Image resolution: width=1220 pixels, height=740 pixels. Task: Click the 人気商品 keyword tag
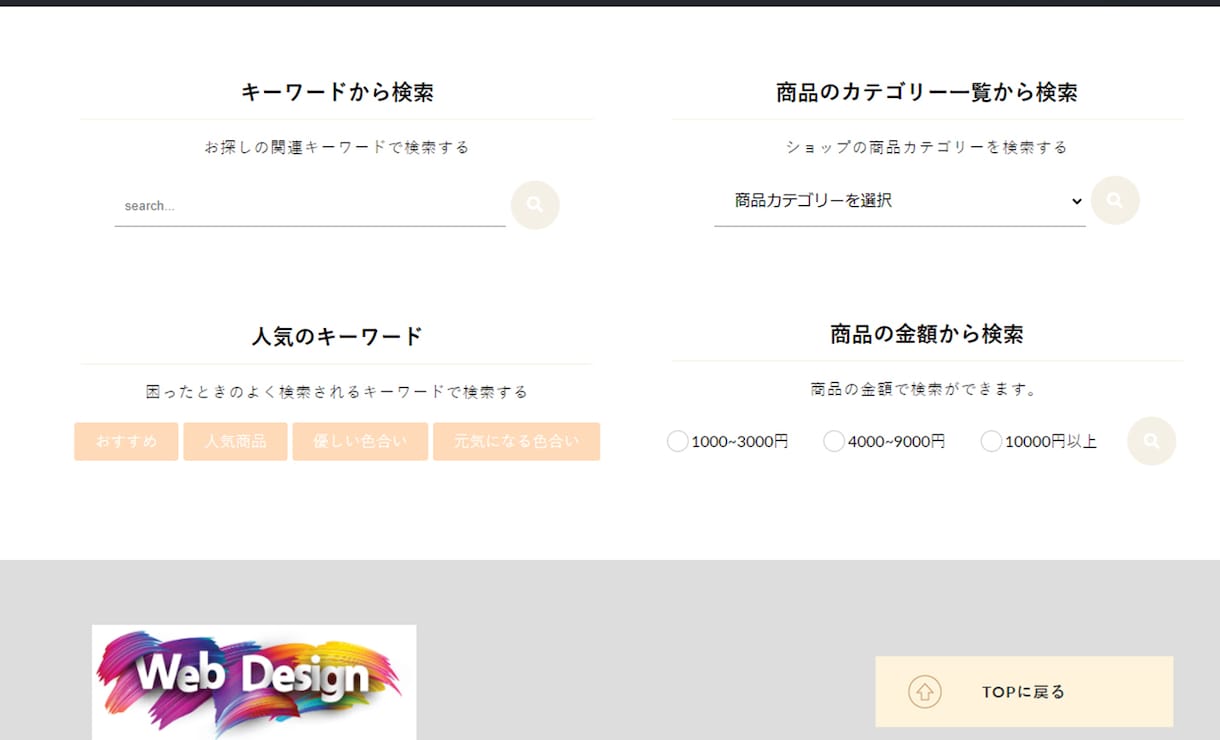tap(235, 441)
